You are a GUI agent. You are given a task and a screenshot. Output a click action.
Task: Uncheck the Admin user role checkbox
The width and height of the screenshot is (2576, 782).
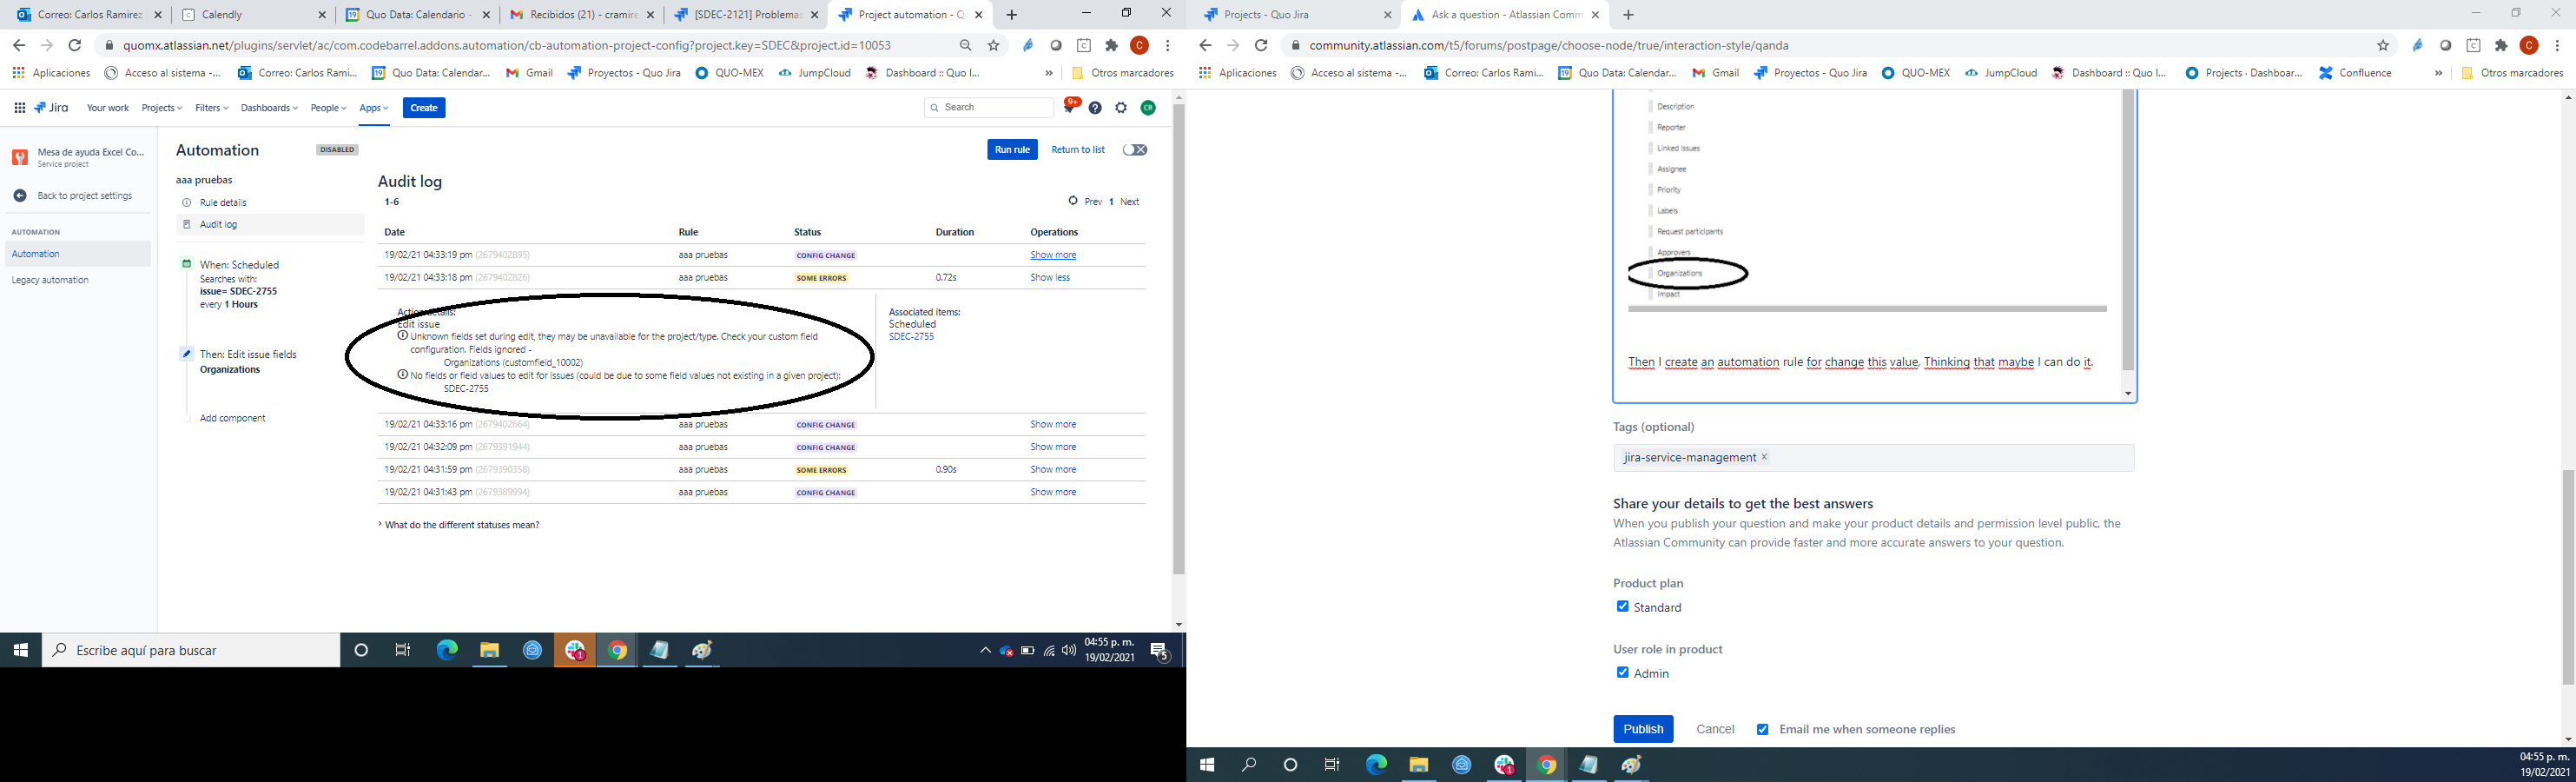[x=1622, y=672]
